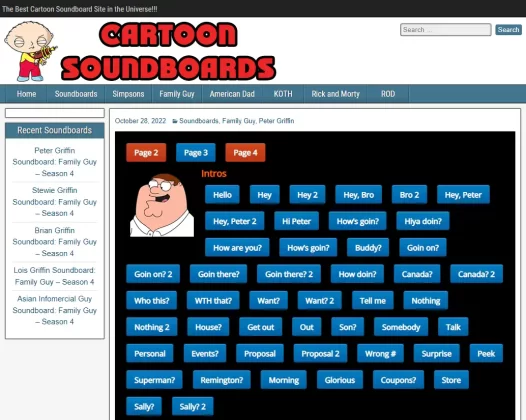Image resolution: width=526 pixels, height=420 pixels.
Task: Play the Hey sound clip
Action: click(264, 195)
